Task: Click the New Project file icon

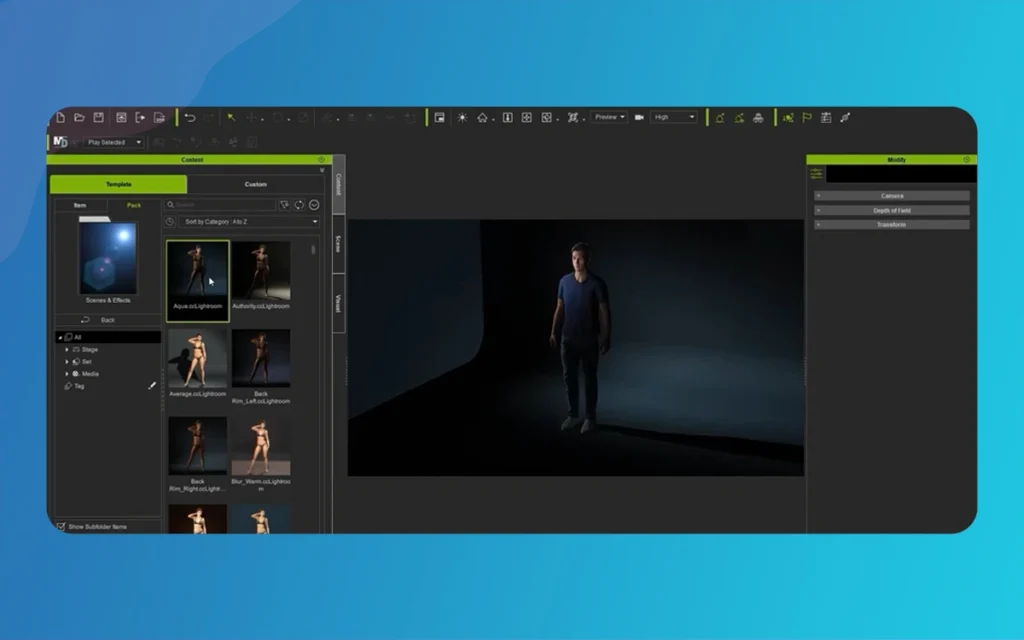Action: click(61, 118)
